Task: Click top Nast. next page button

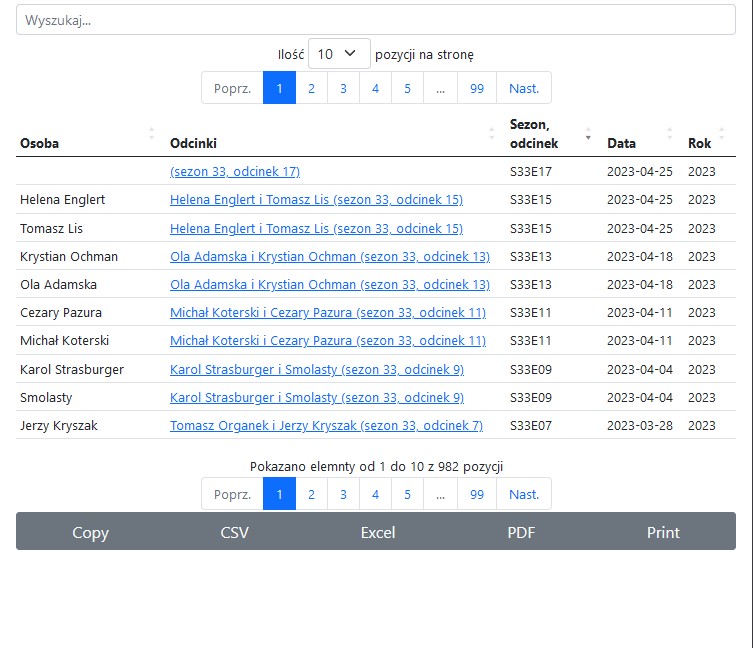Action: point(523,88)
